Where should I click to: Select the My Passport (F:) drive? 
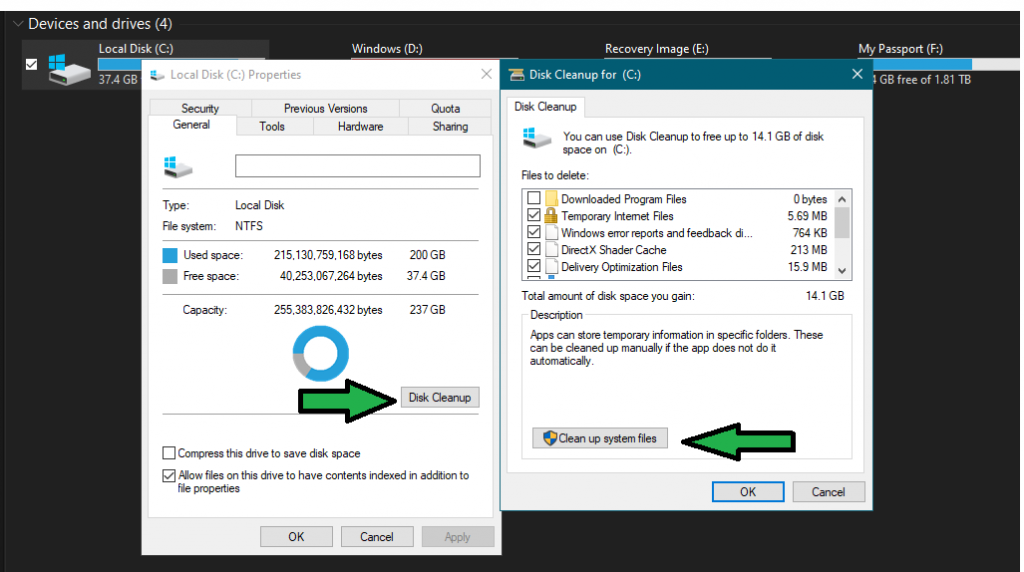900,49
